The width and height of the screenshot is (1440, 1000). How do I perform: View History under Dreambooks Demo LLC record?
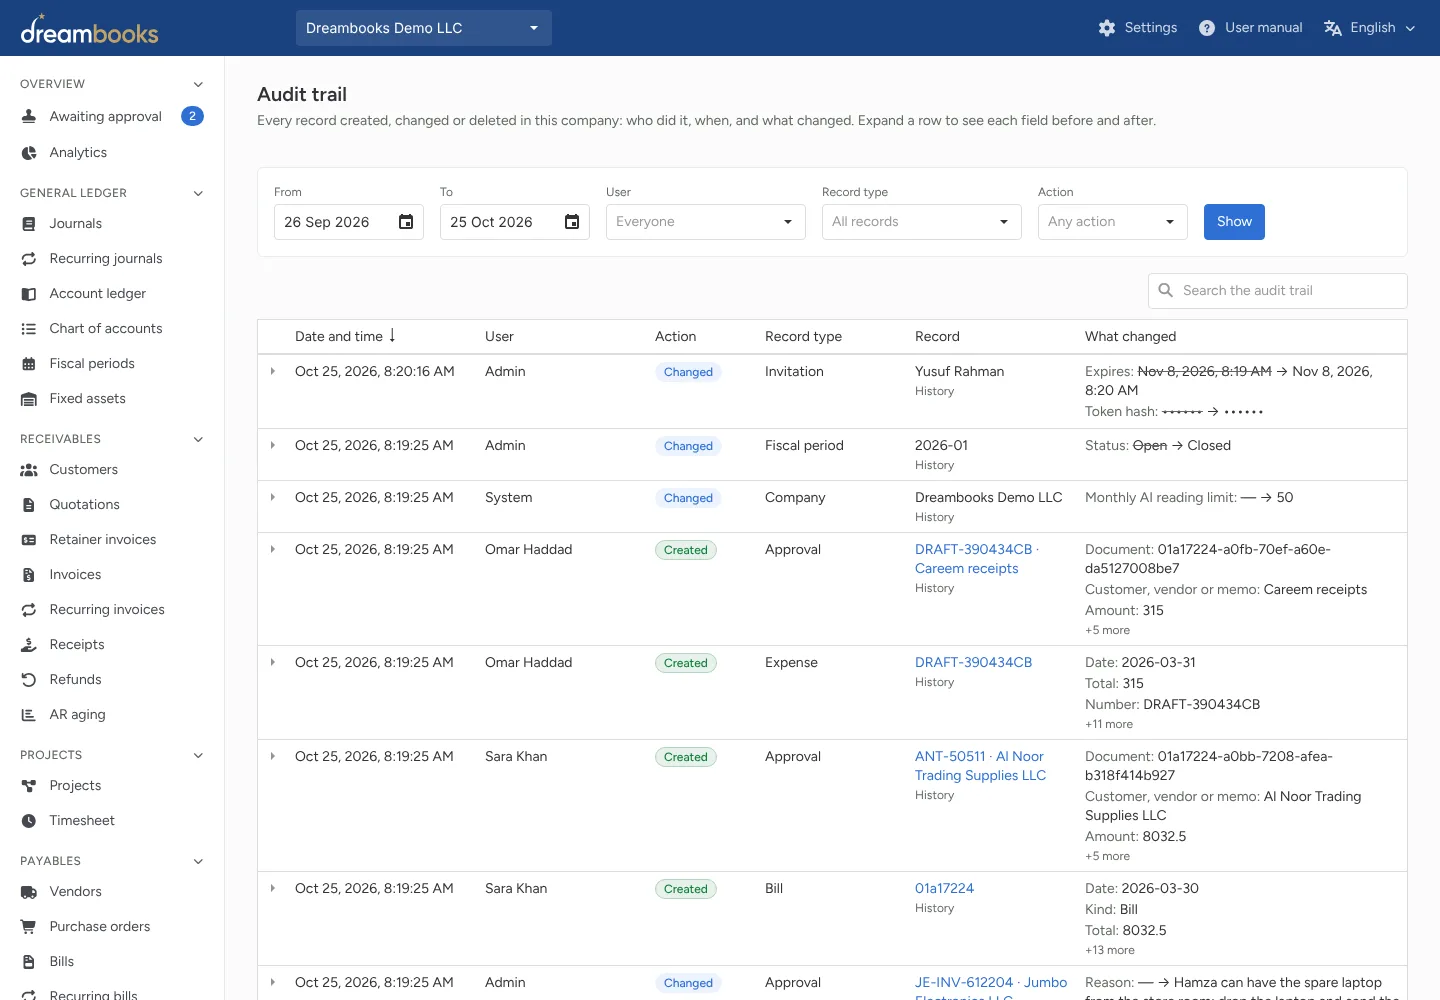(934, 518)
